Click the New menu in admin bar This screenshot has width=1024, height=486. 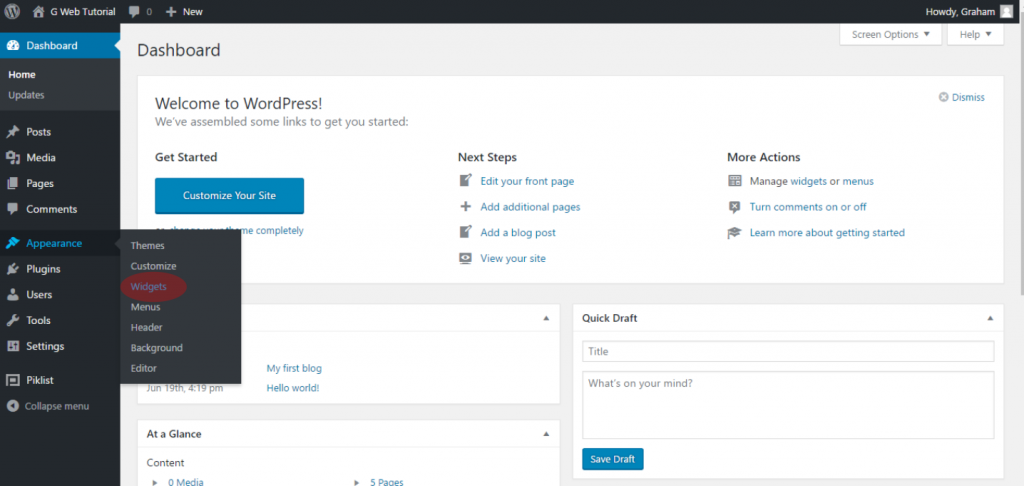(184, 12)
